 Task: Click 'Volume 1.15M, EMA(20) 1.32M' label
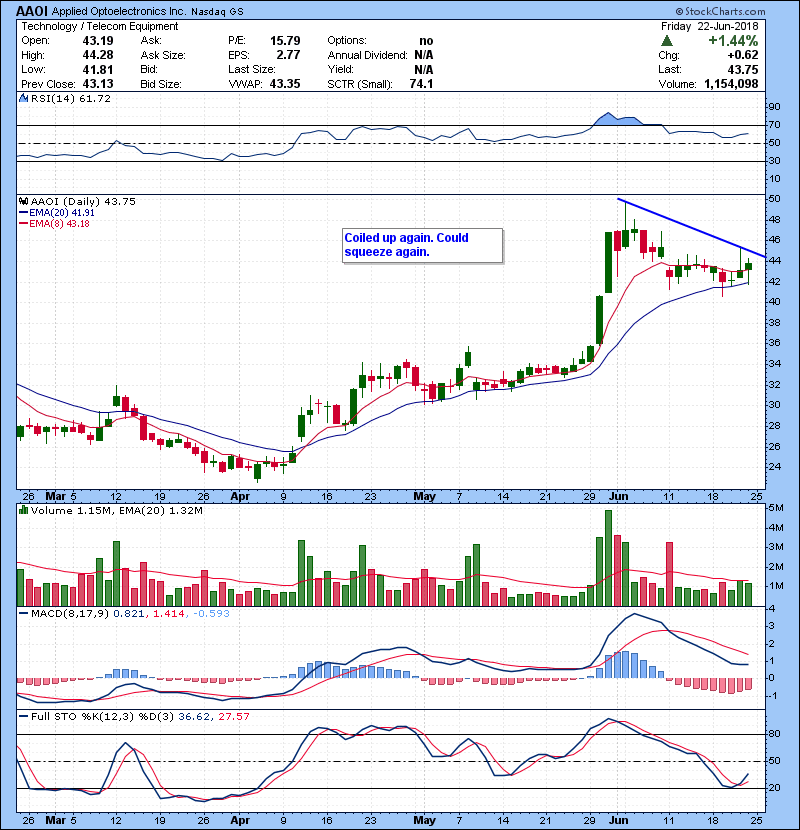[116, 511]
